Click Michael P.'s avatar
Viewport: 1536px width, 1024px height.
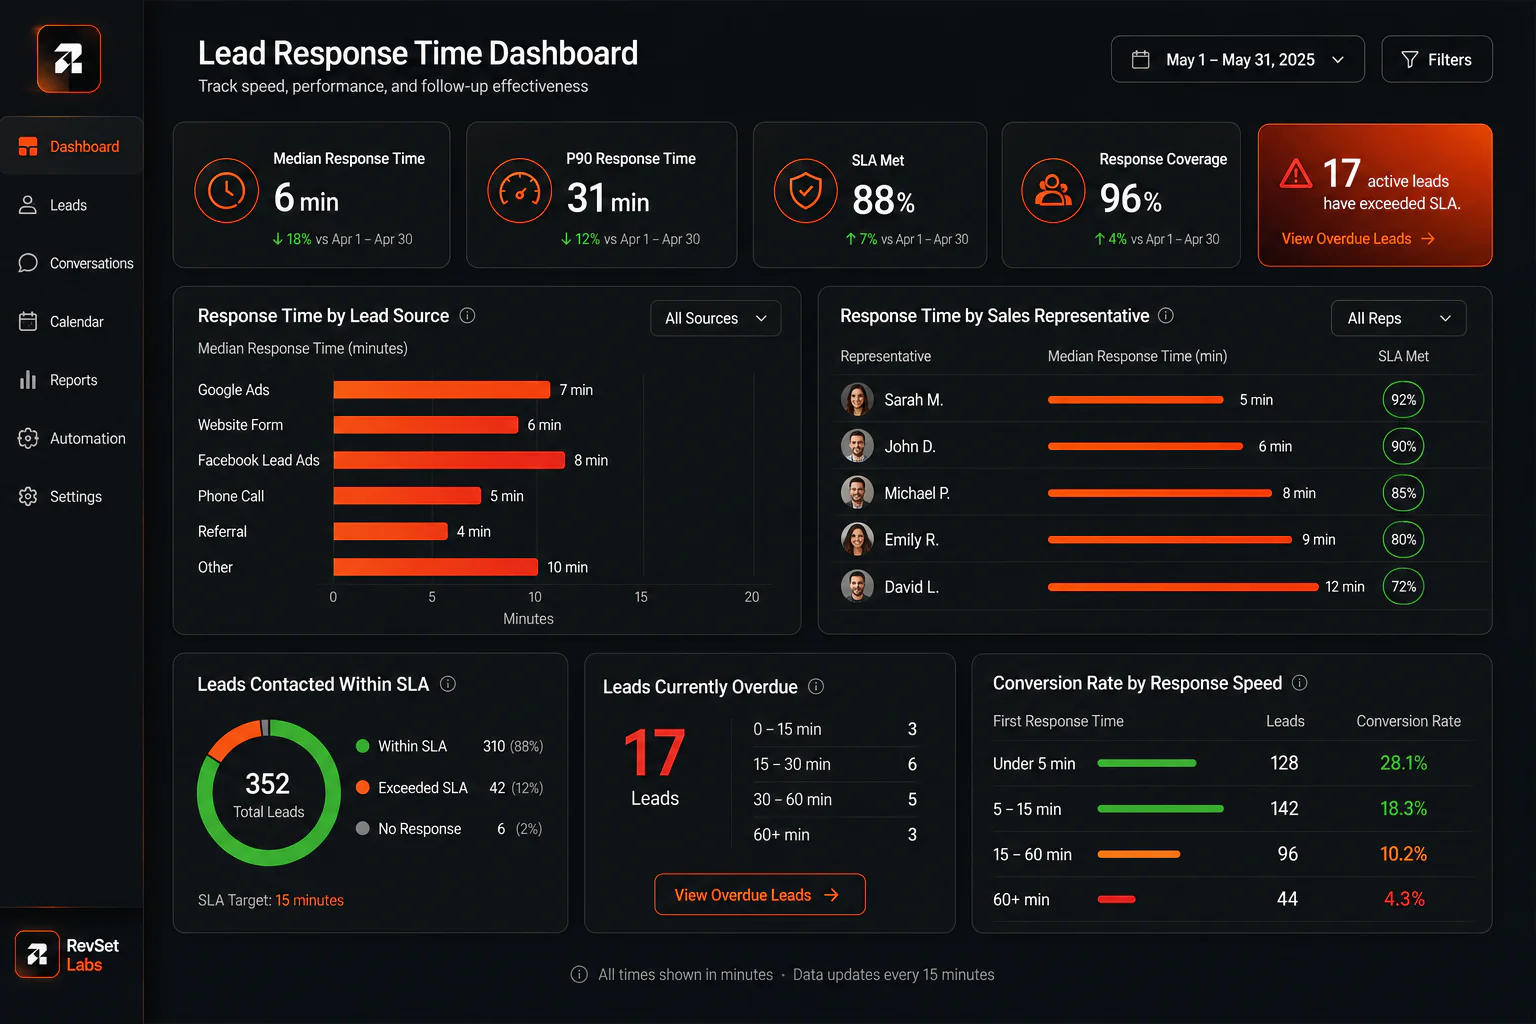click(x=857, y=493)
